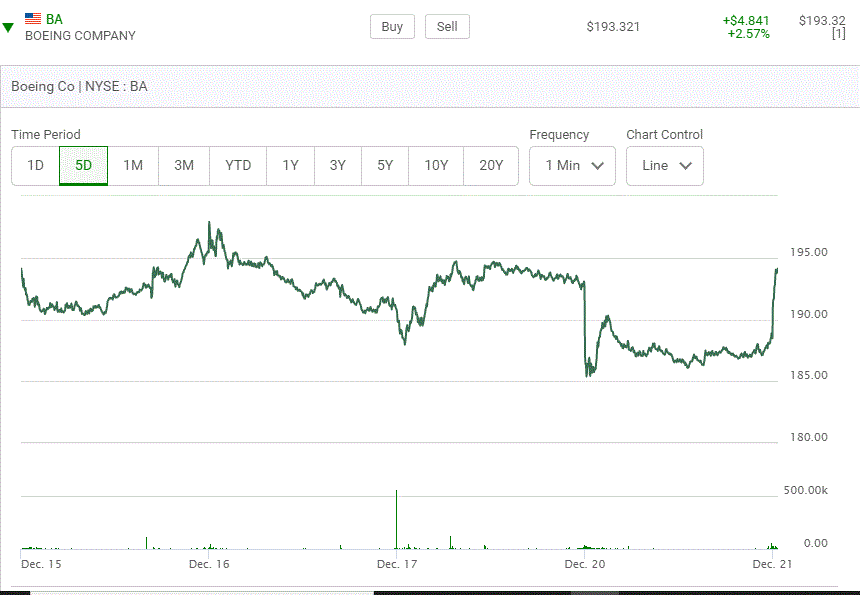Click the 500.00k volume axis label
The width and height of the screenshot is (860, 595).
click(806, 490)
